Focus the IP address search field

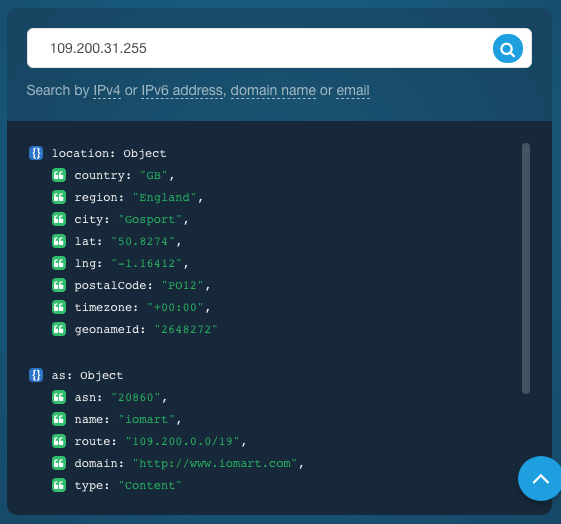click(x=259, y=48)
